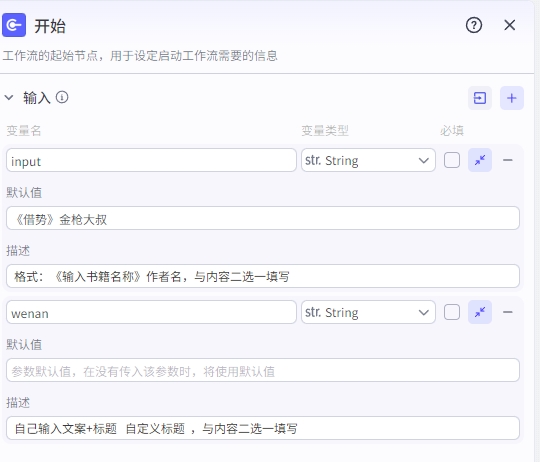540x462 pixels.
Task: Click the blue 开始 node icon
Action: click(14, 25)
